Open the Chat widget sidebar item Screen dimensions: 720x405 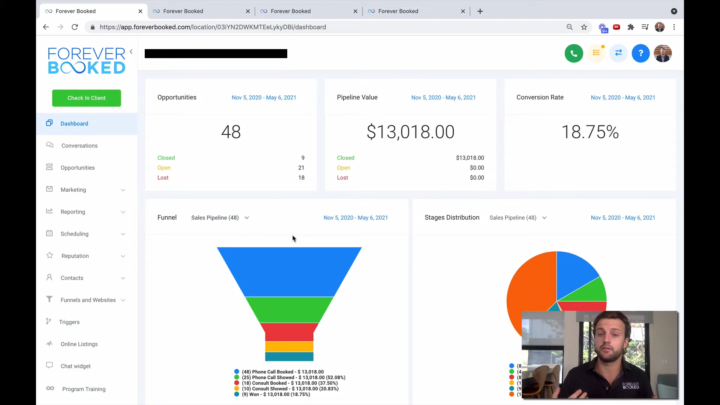coord(75,366)
